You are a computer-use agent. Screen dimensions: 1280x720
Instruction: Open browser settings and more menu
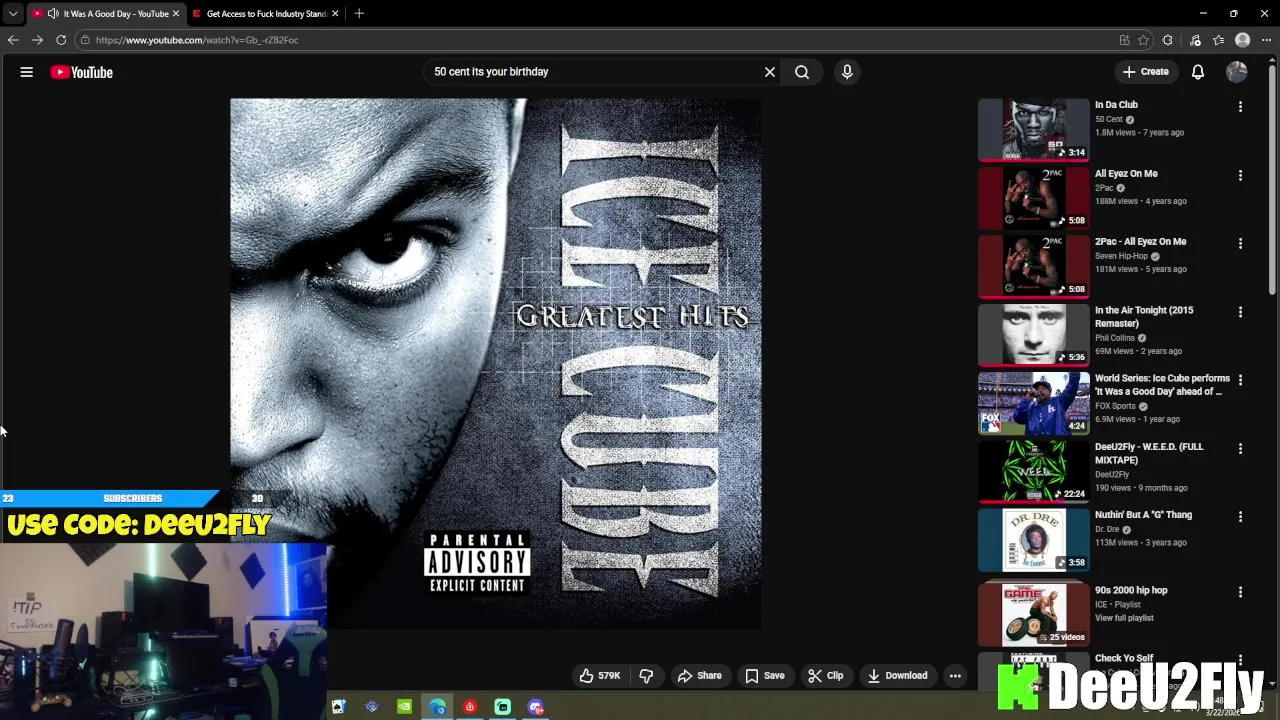coord(1266,40)
